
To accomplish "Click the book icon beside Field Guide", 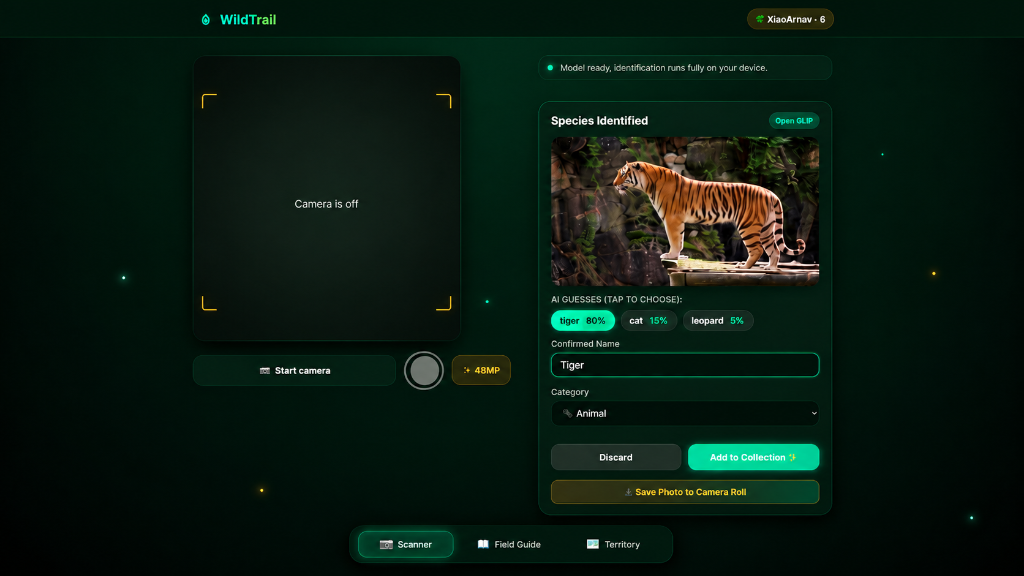I will 483,544.
